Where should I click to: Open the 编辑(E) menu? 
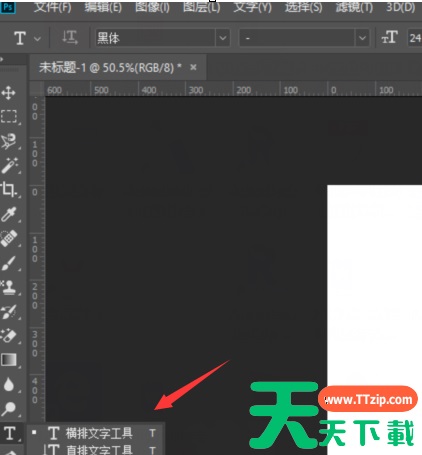(x=103, y=7)
